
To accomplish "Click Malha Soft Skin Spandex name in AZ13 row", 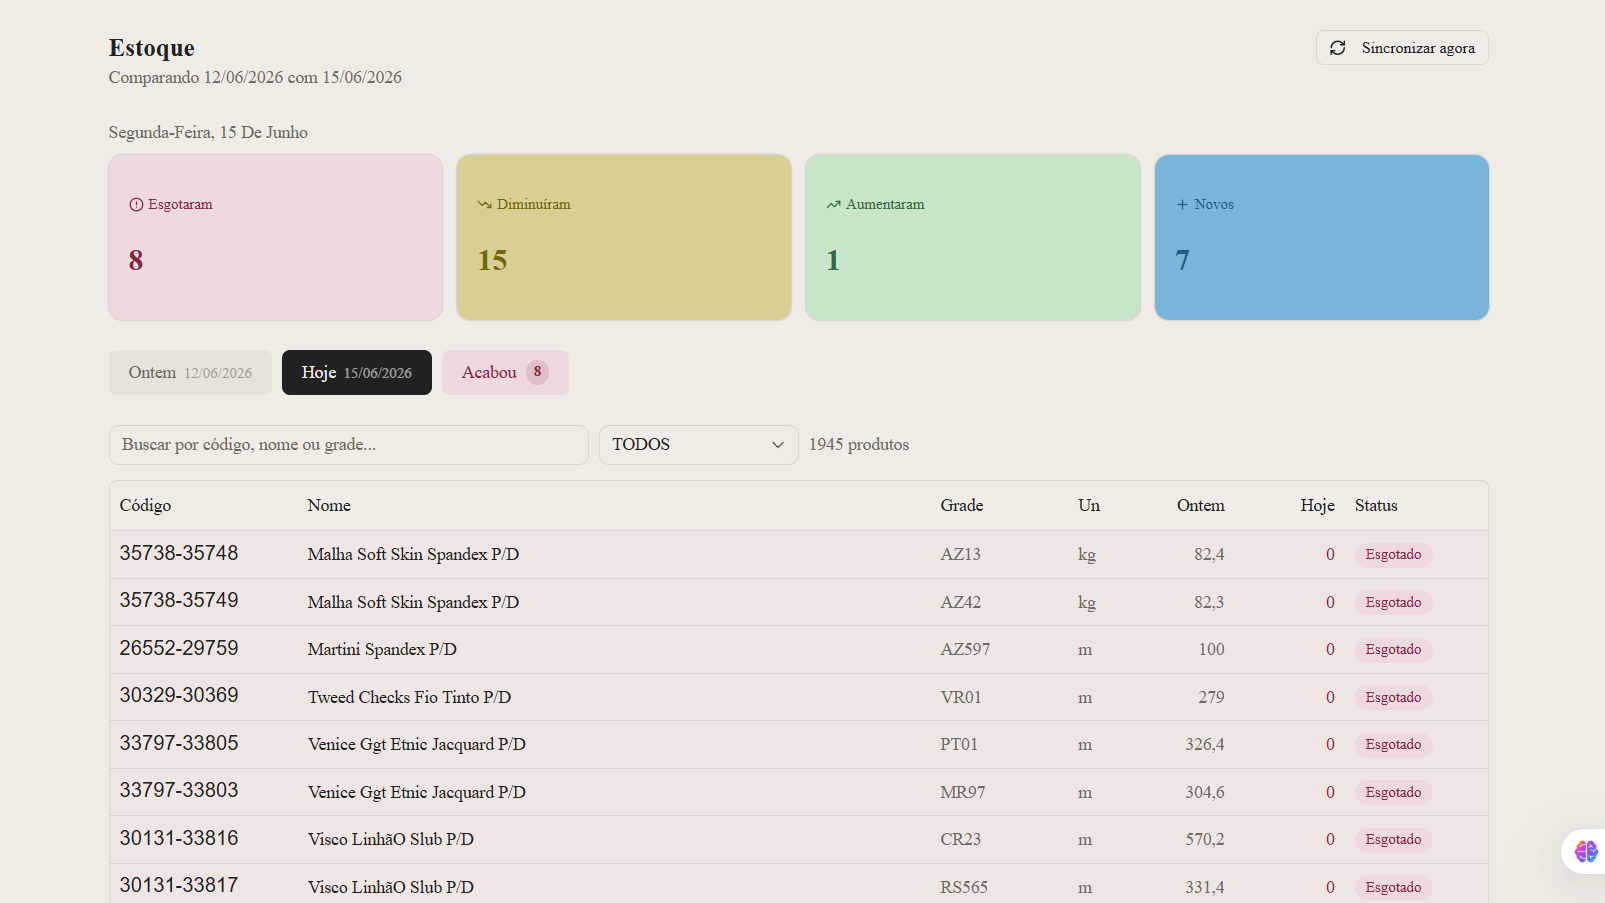I will click(x=413, y=554).
